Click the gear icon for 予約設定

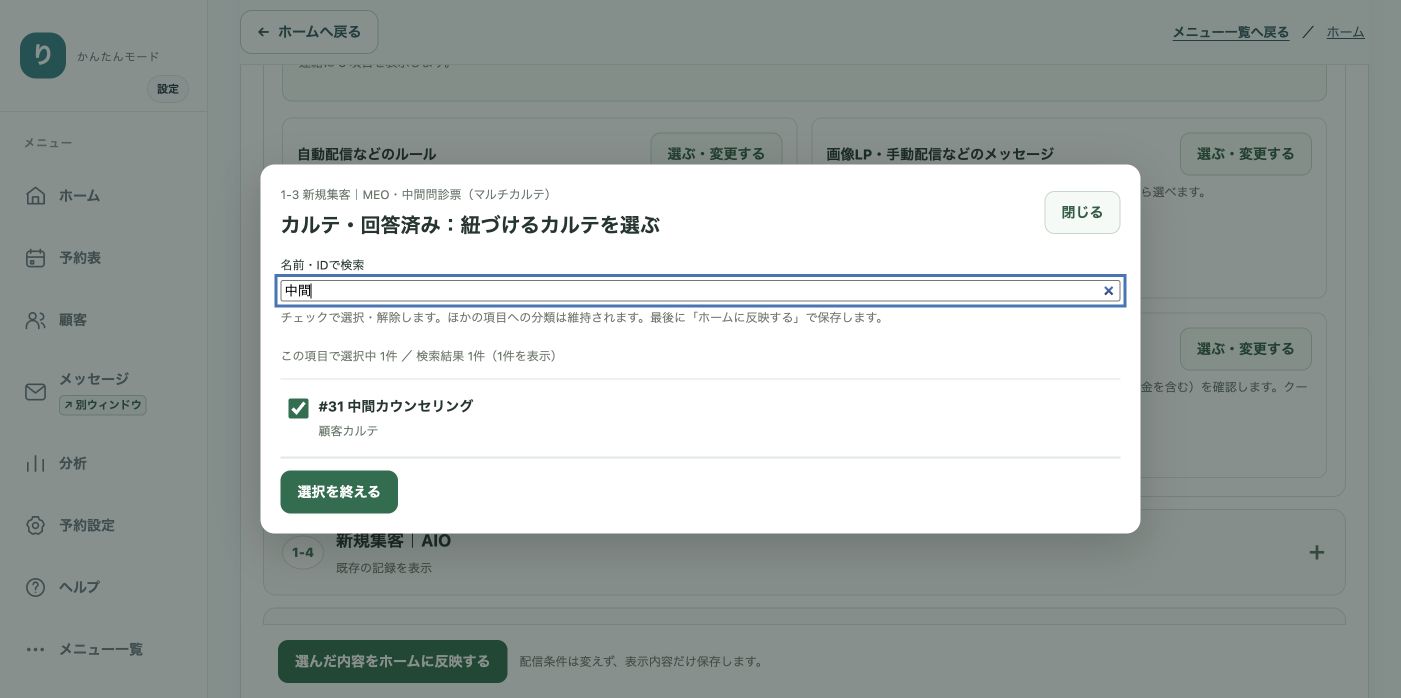click(x=35, y=525)
